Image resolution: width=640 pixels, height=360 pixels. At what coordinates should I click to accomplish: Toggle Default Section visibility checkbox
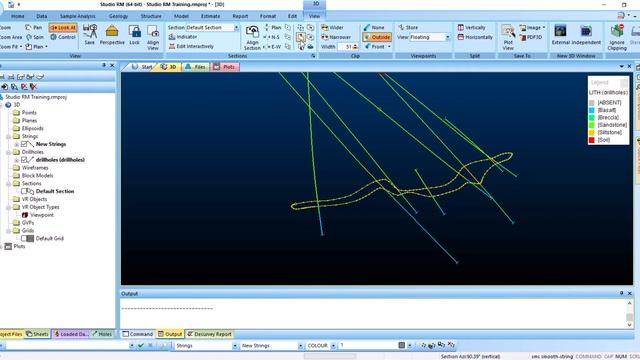pos(24,191)
